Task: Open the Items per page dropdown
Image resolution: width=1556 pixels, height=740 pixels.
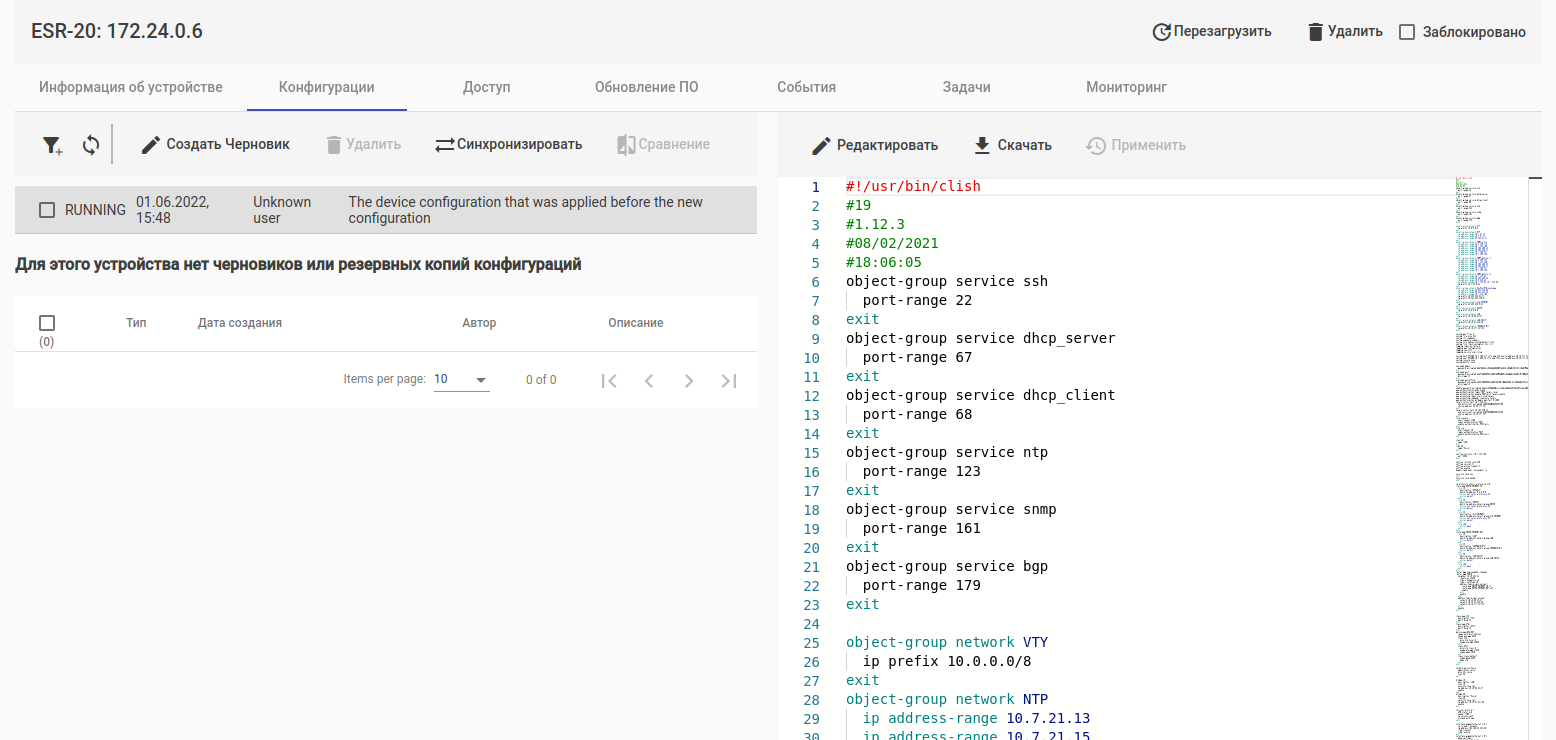Action: (461, 380)
